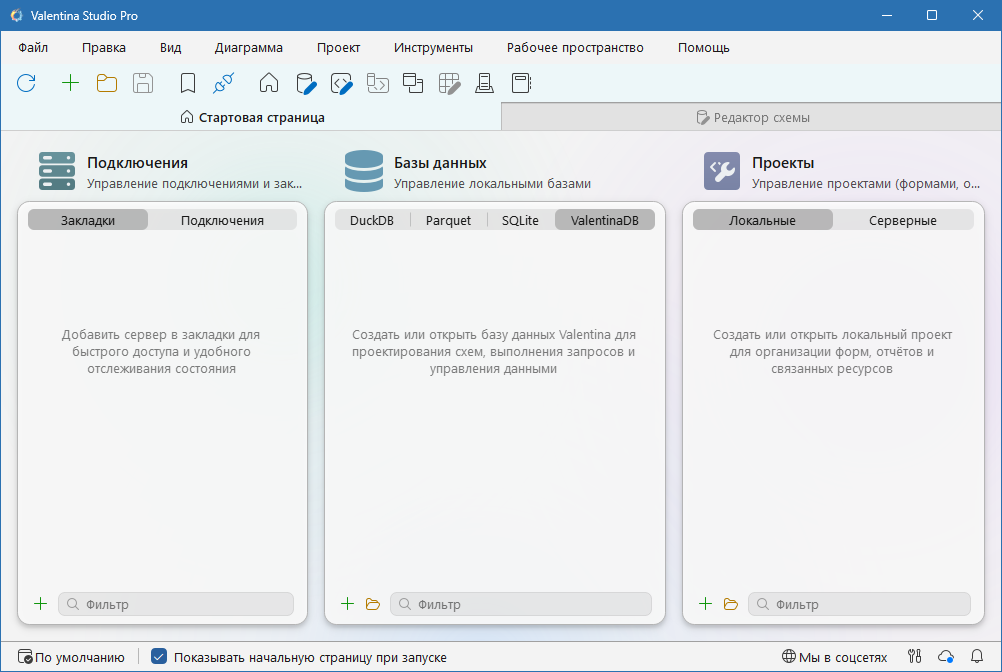Click the Refresh toolbar icon

point(26,83)
